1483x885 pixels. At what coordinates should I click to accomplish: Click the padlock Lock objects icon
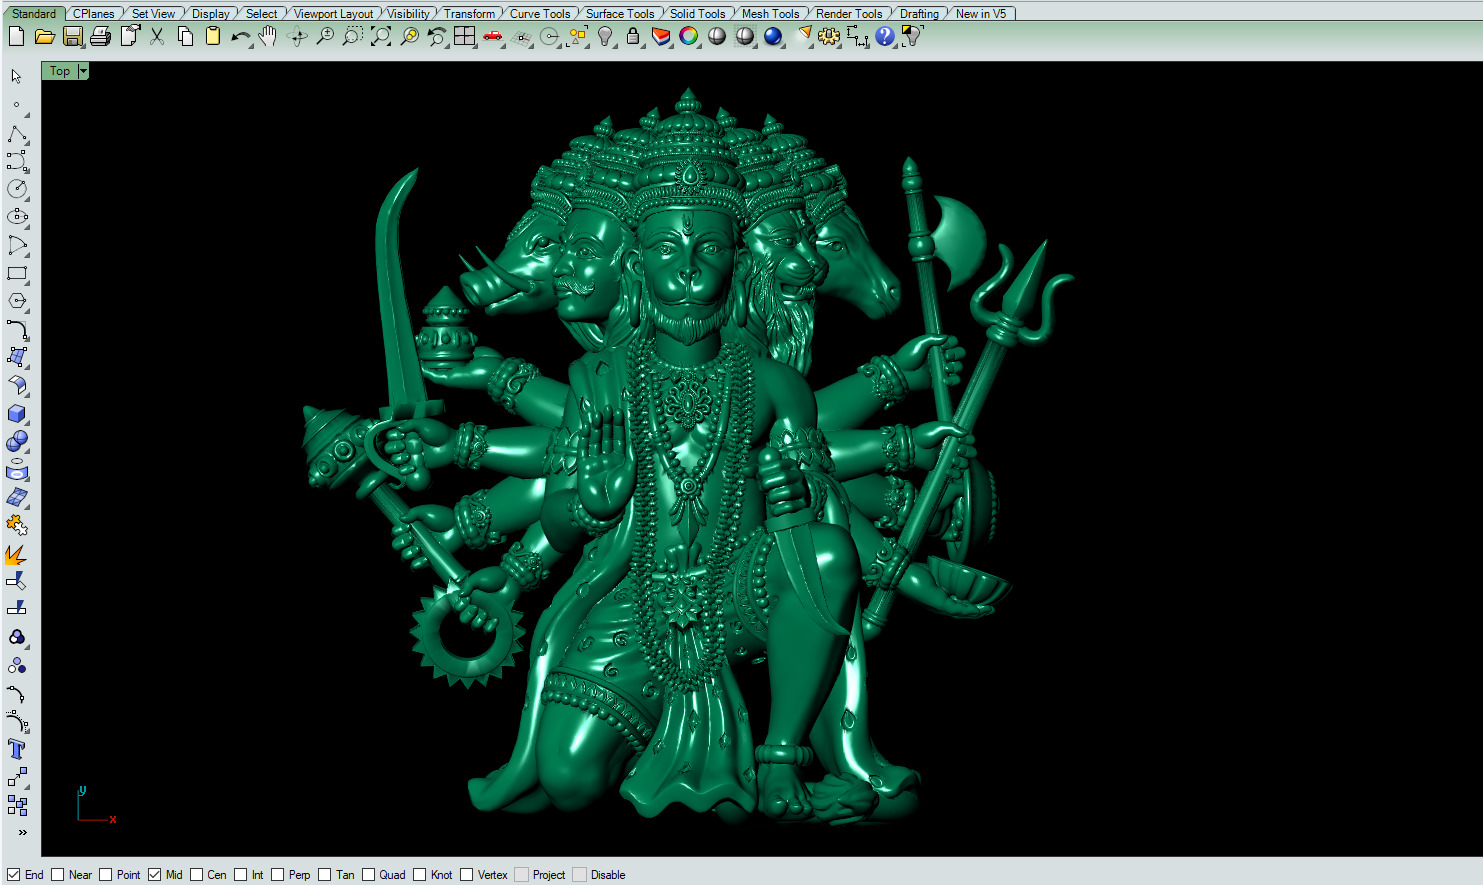point(633,37)
